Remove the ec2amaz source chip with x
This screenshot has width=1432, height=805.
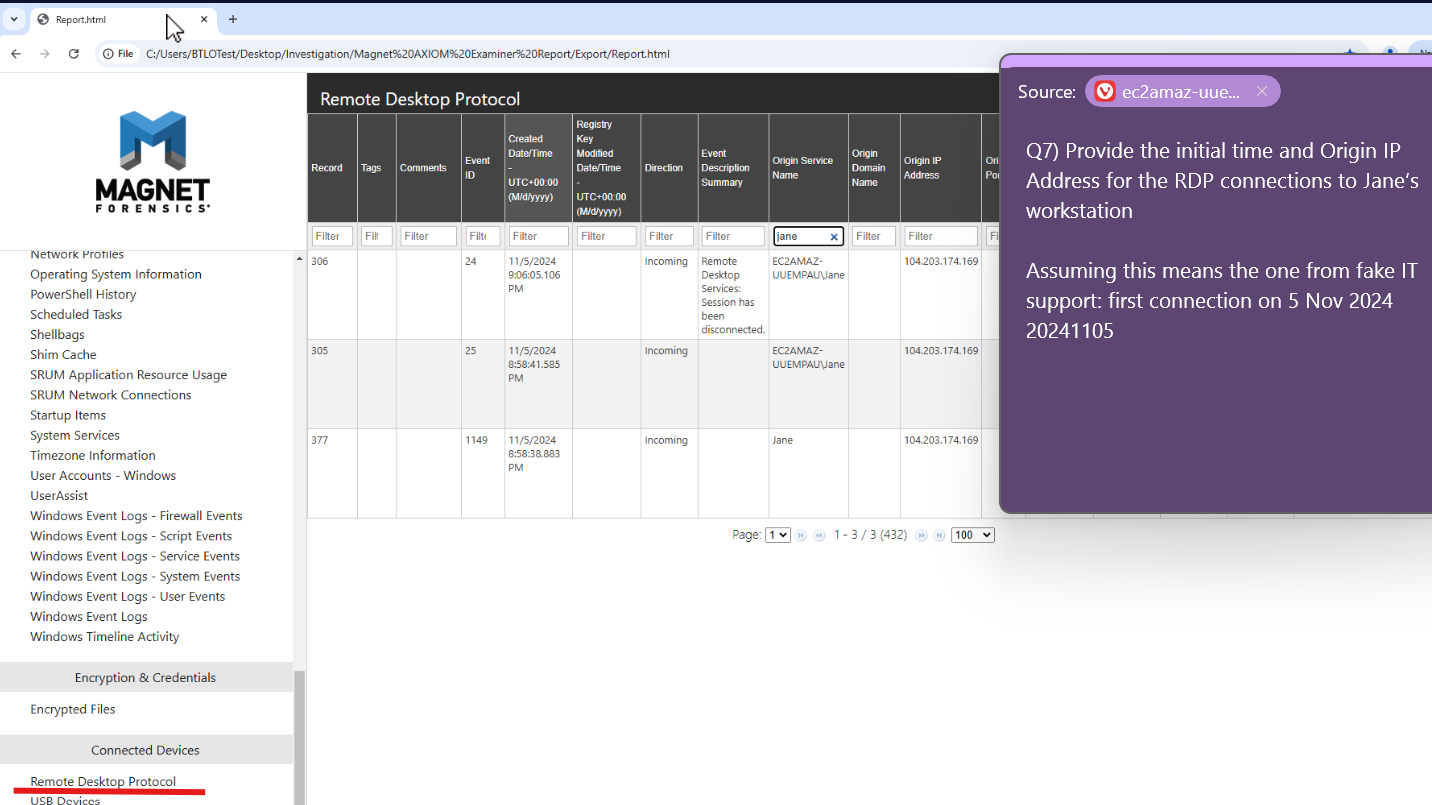1262,91
